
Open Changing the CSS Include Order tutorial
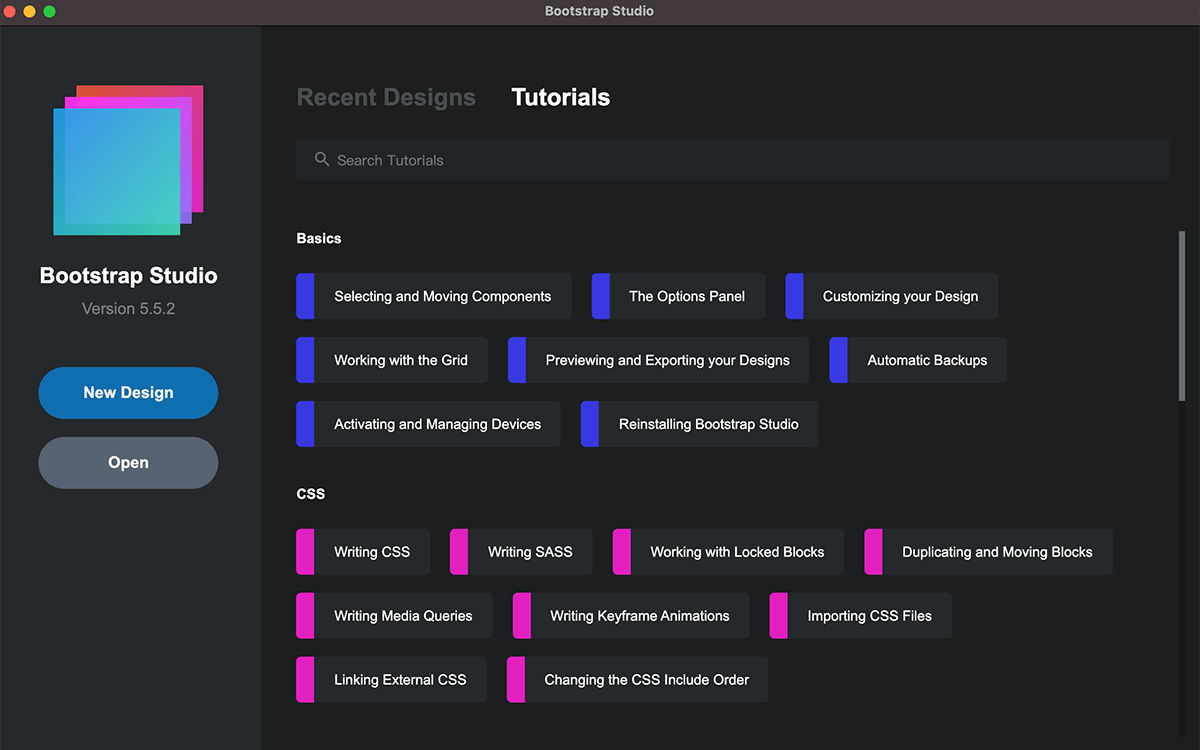coord(637,680)
